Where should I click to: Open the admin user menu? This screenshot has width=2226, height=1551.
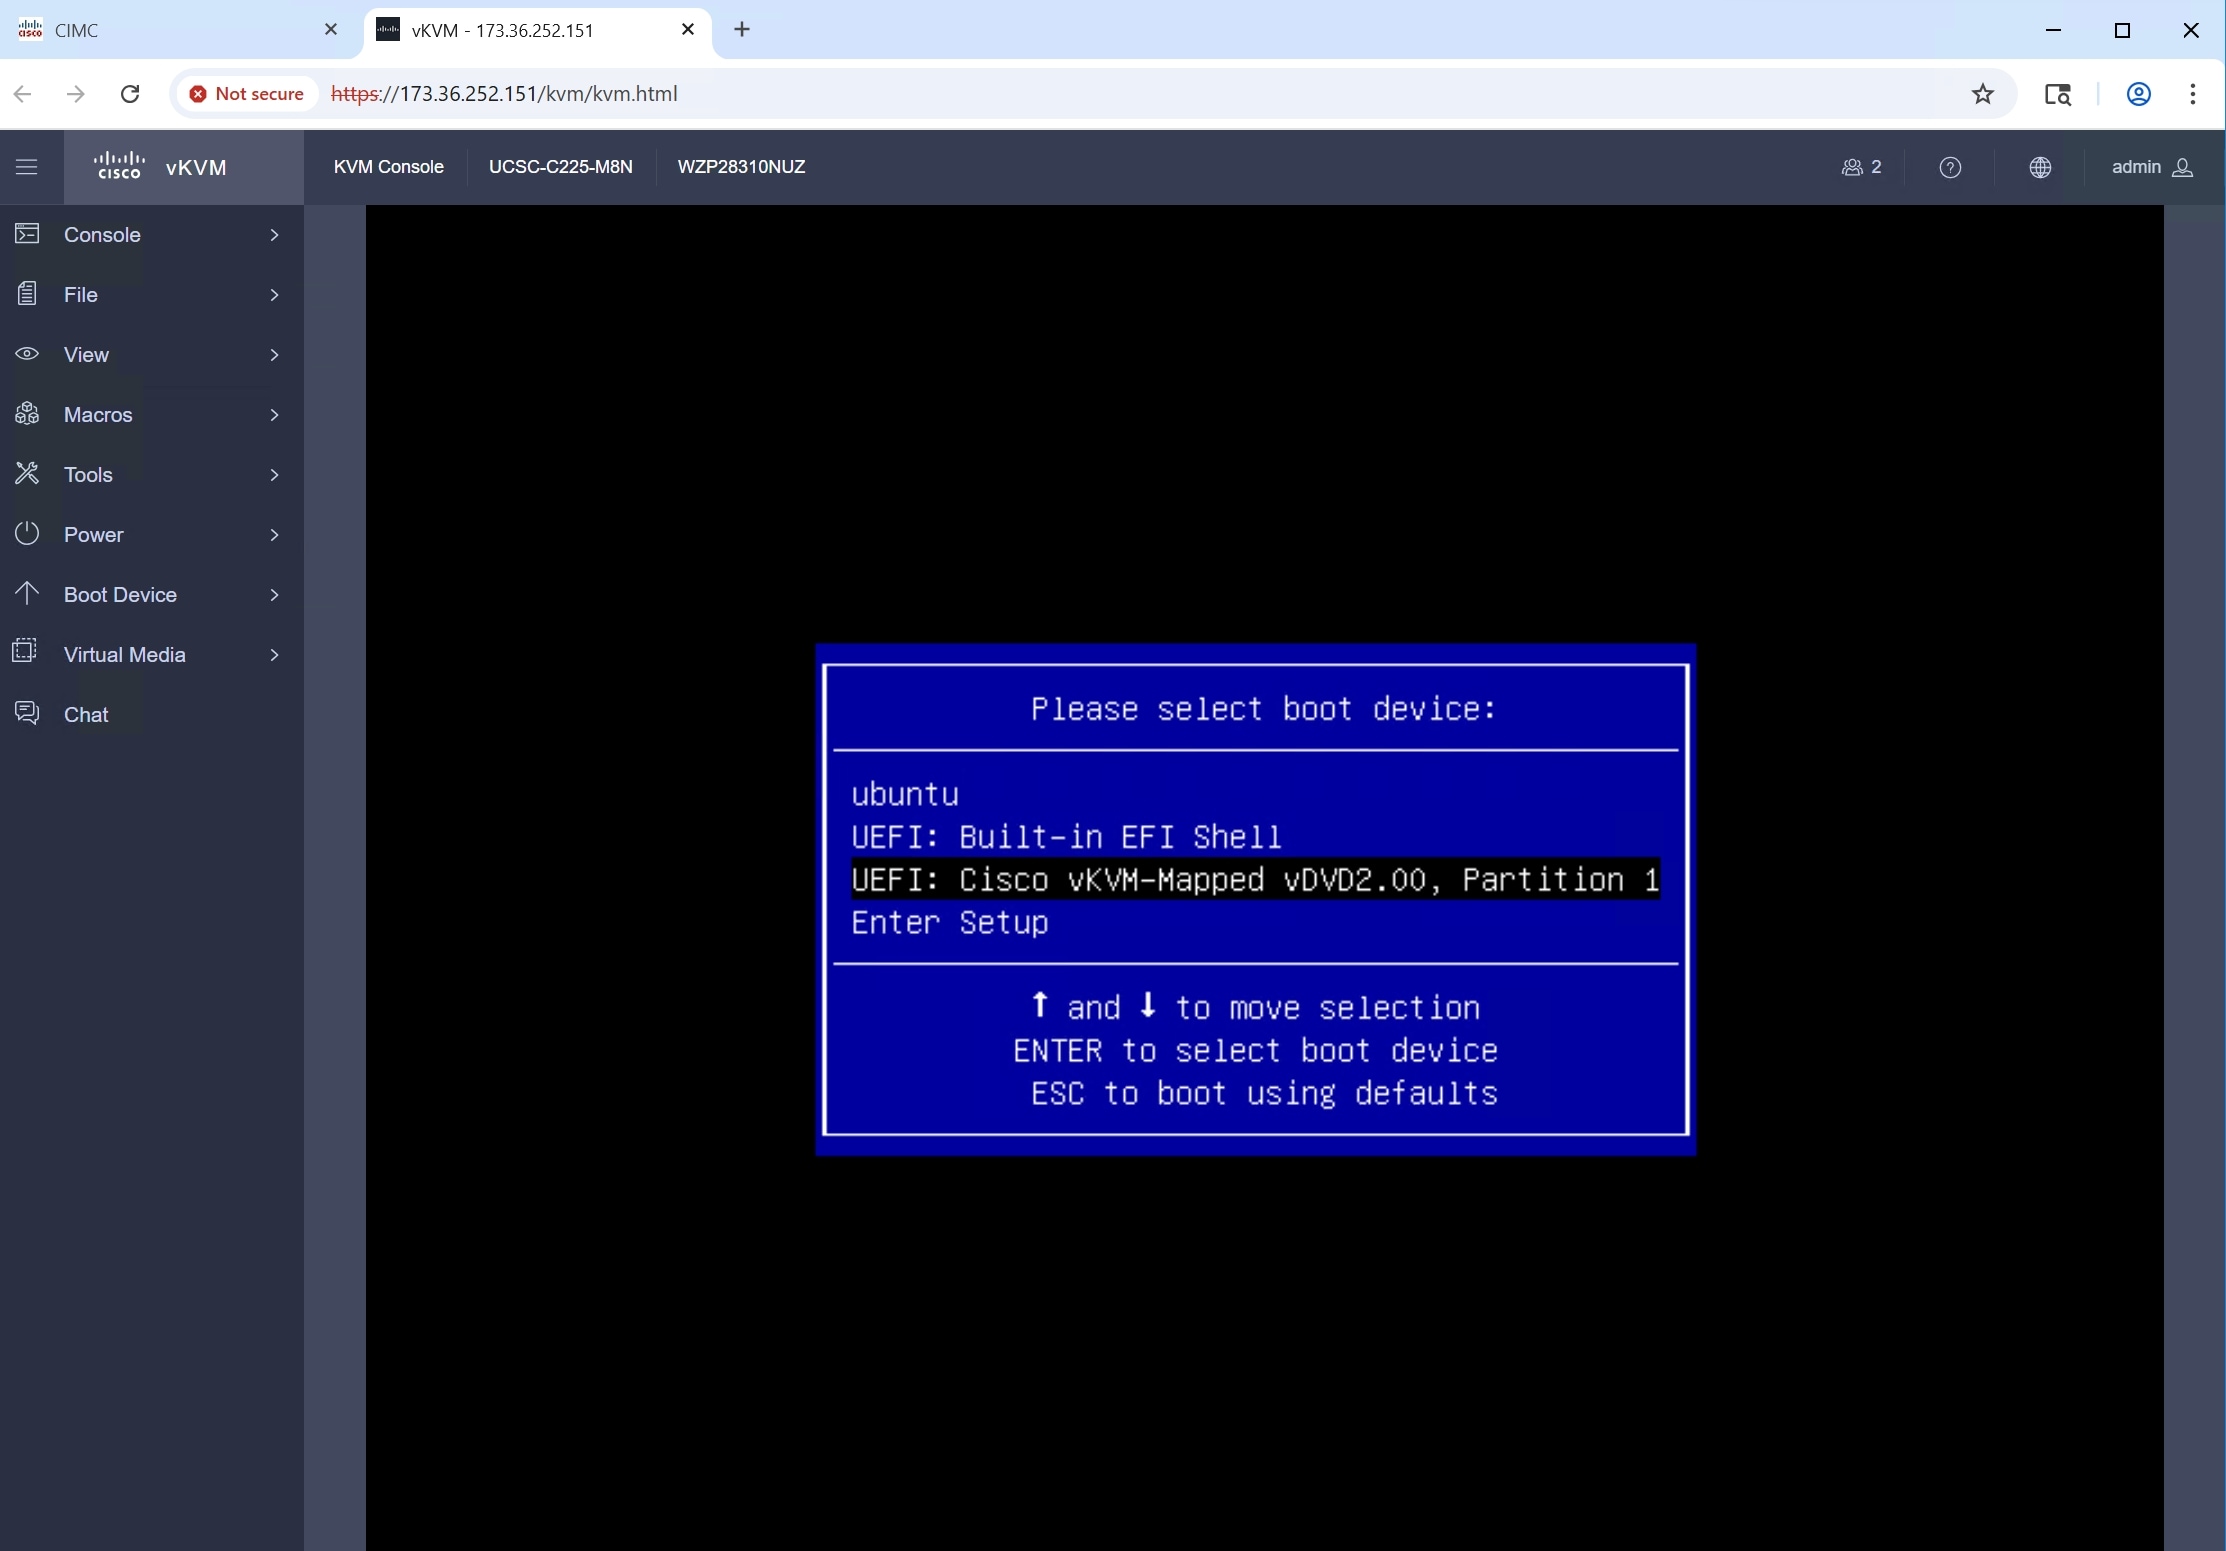tap(2152, 167)
